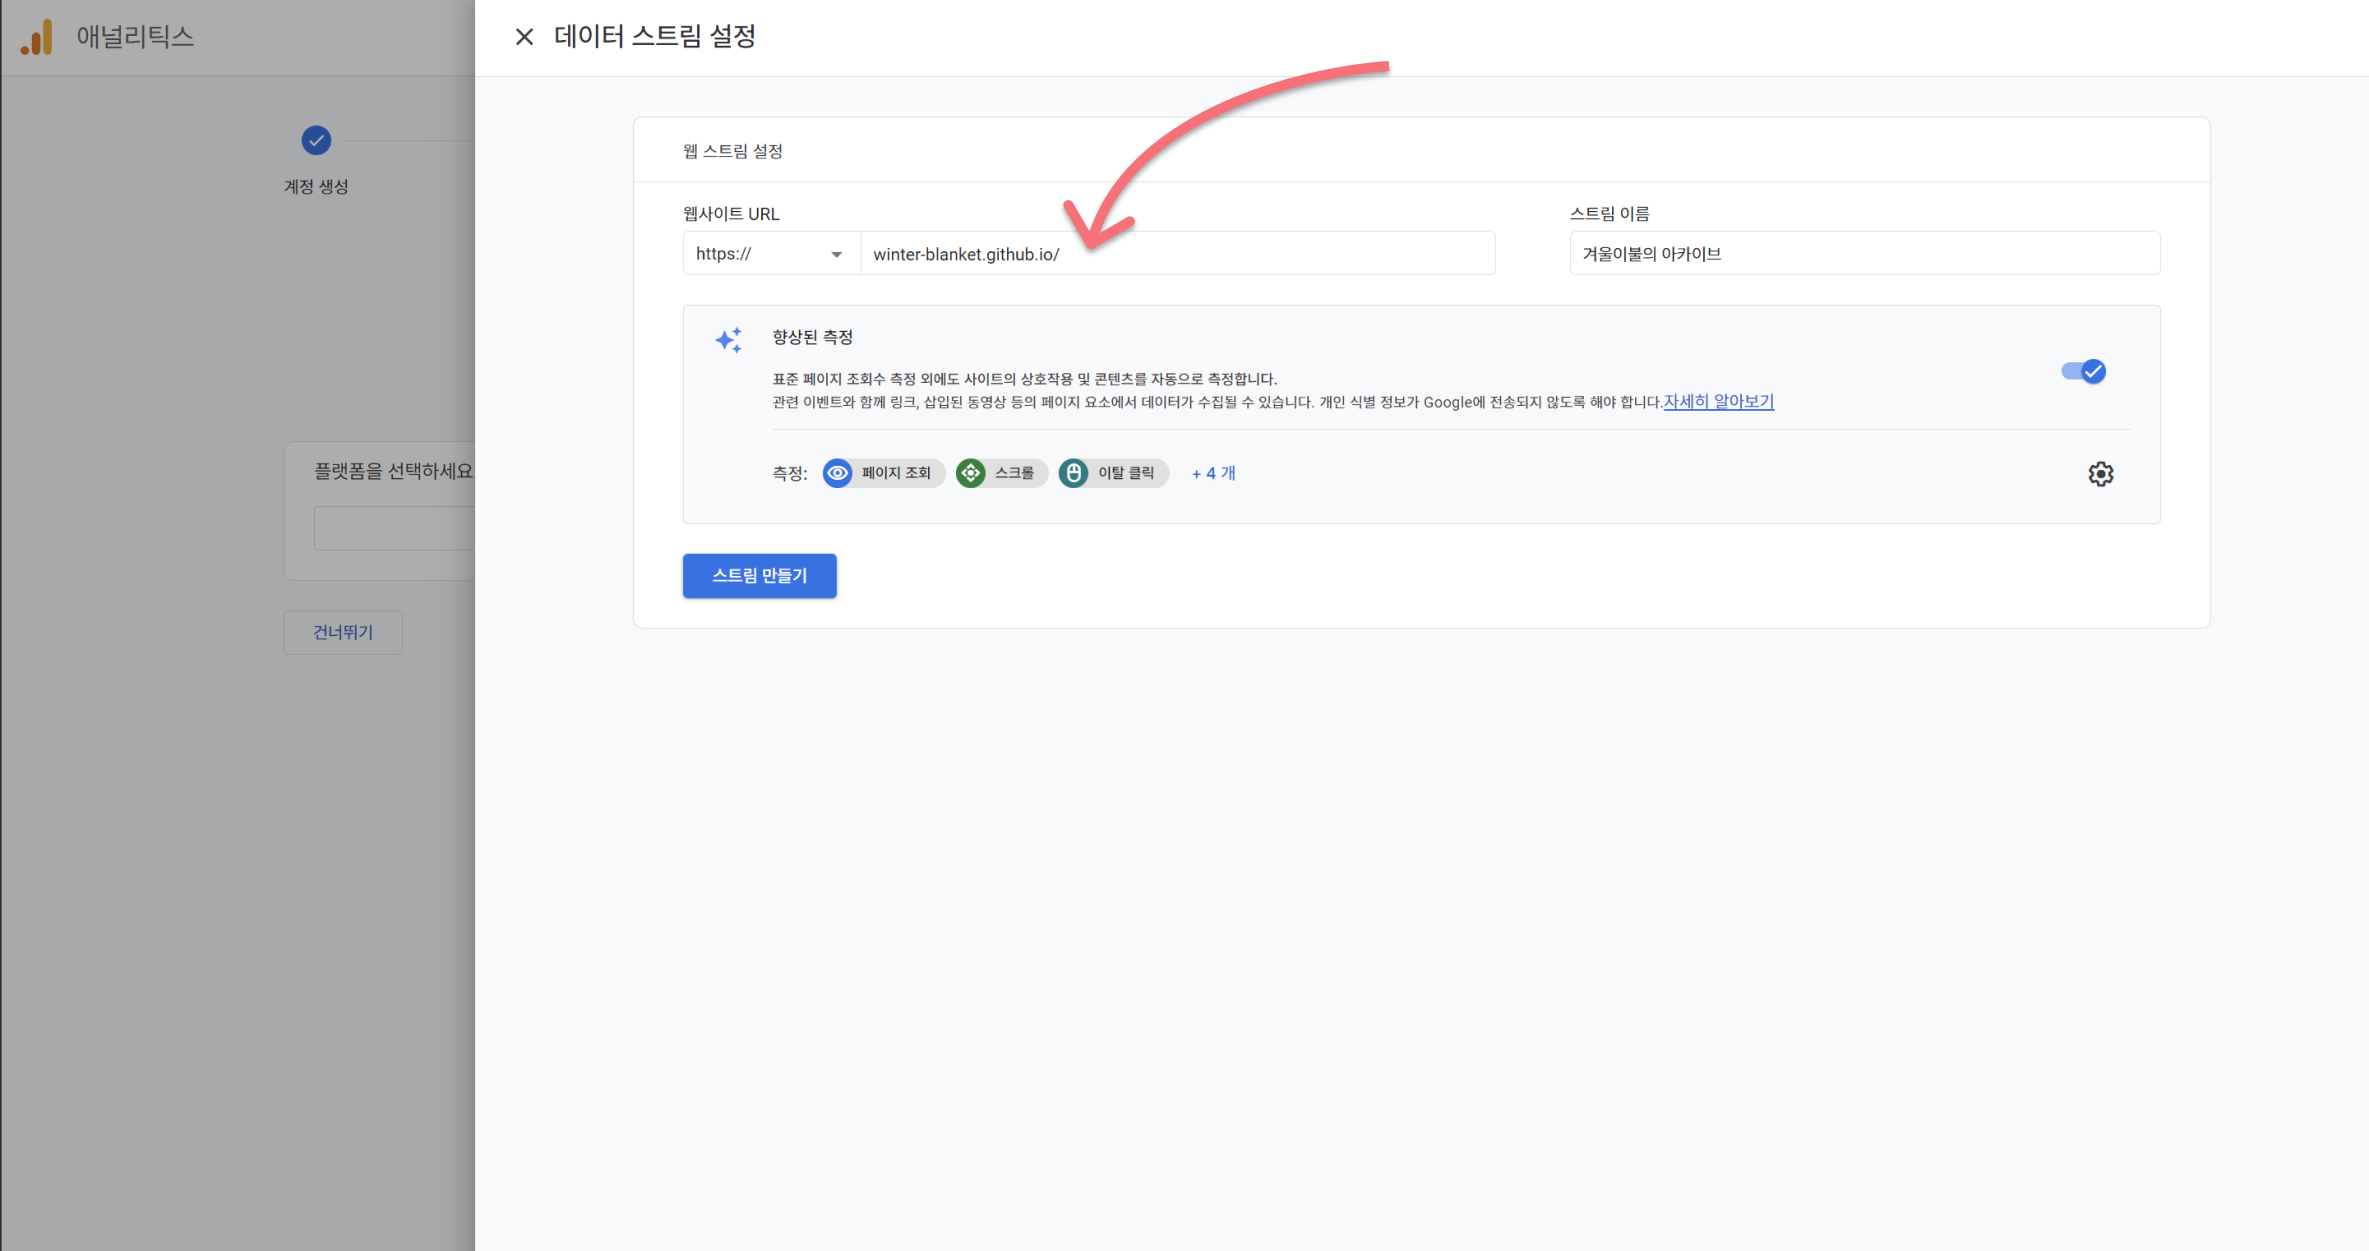
Task: Click the 애널리틱스 title text
Action: point(135,37)
